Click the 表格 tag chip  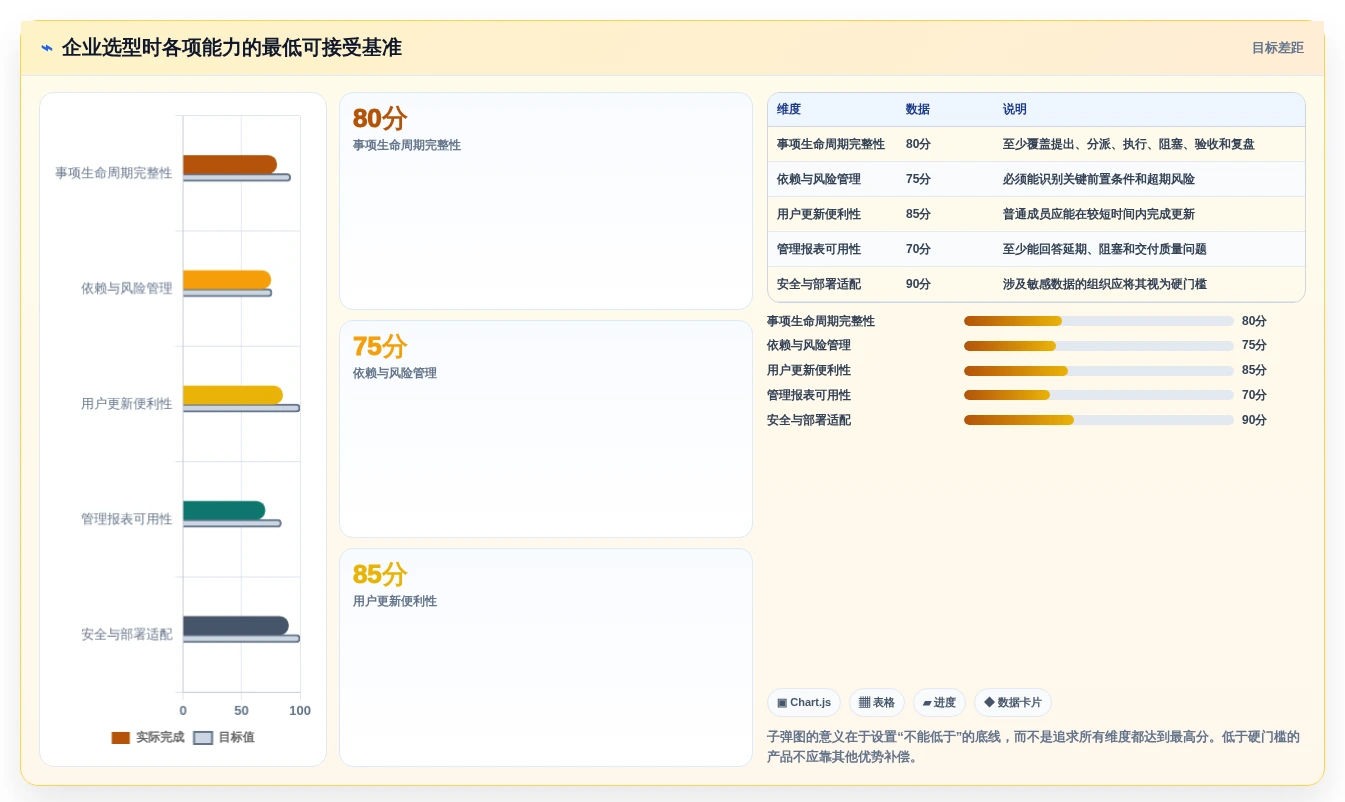[x=877, y=703]
